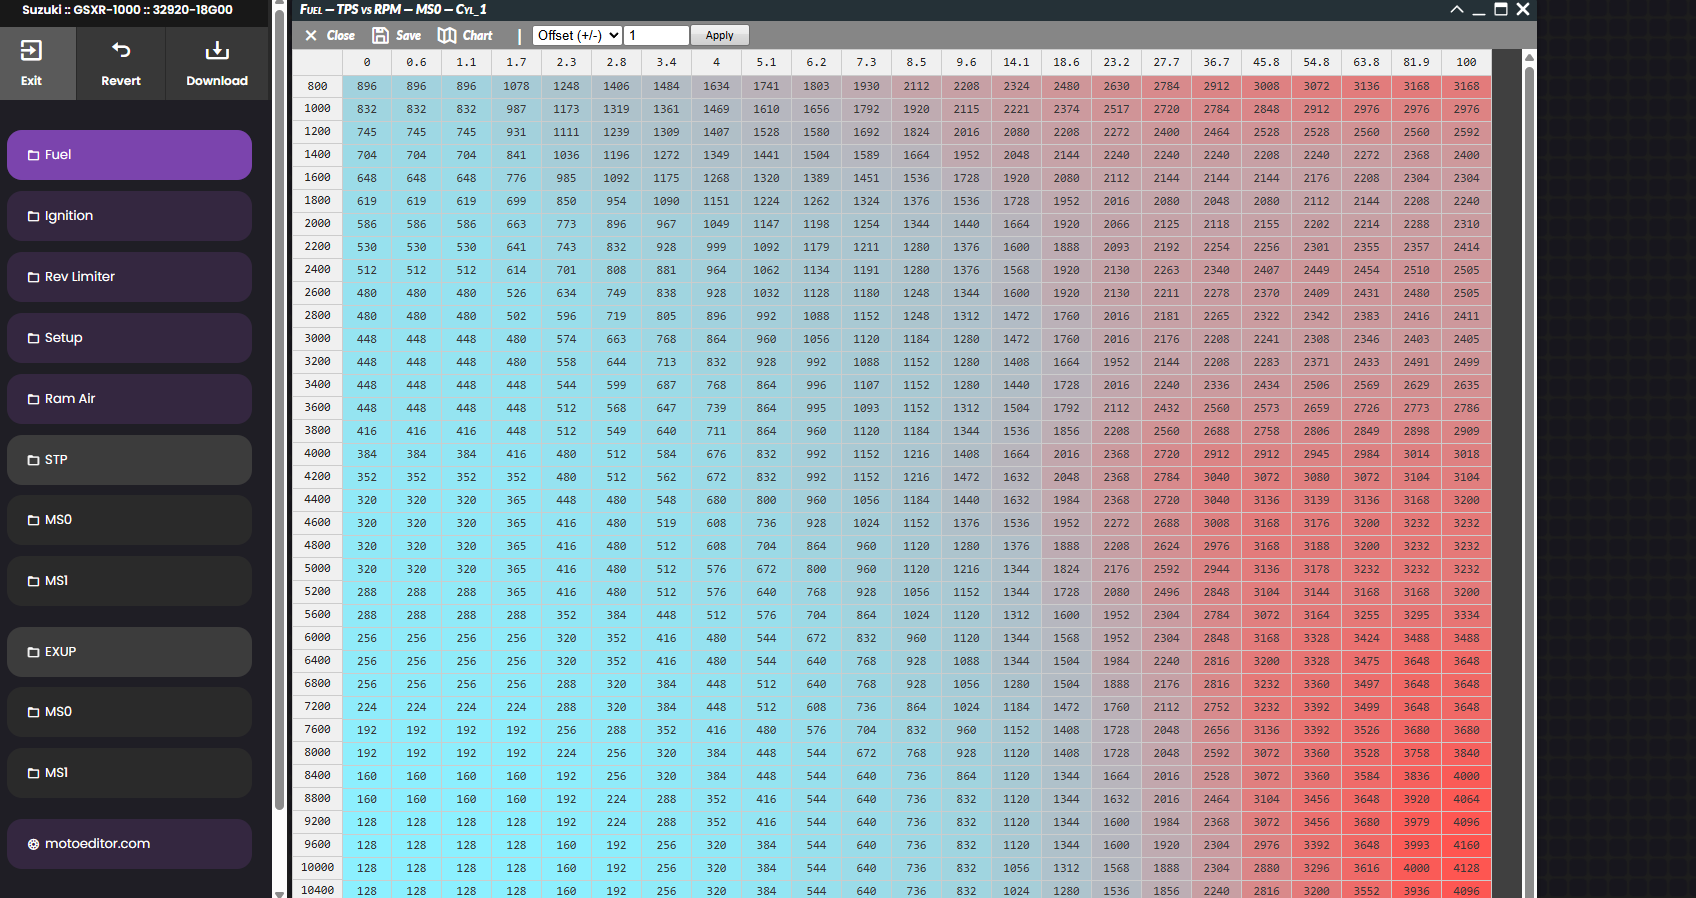Open the Offset (+/-) dropdown
Image resolution: width=1696 pixels, height=898 pixels.
(x=577, y=35)
